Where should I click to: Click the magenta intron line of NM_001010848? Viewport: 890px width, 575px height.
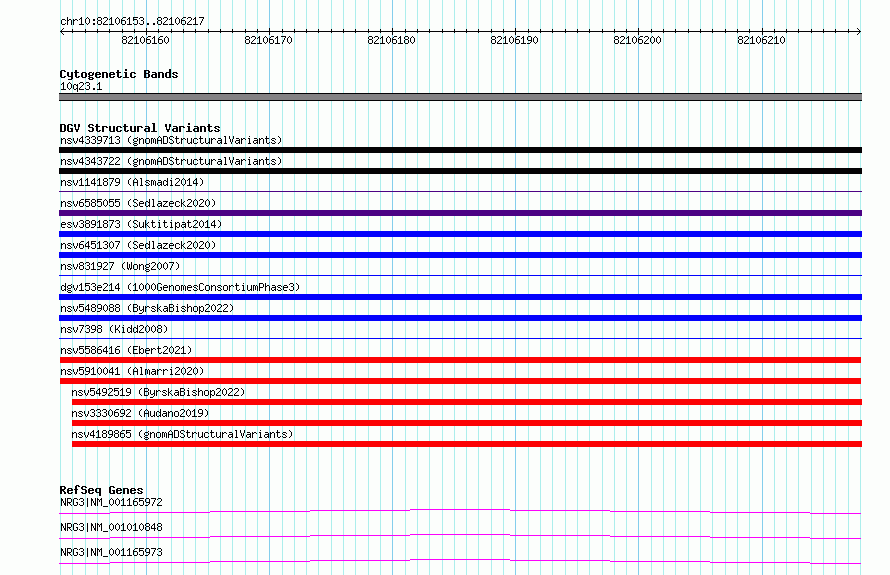[460, 536]
